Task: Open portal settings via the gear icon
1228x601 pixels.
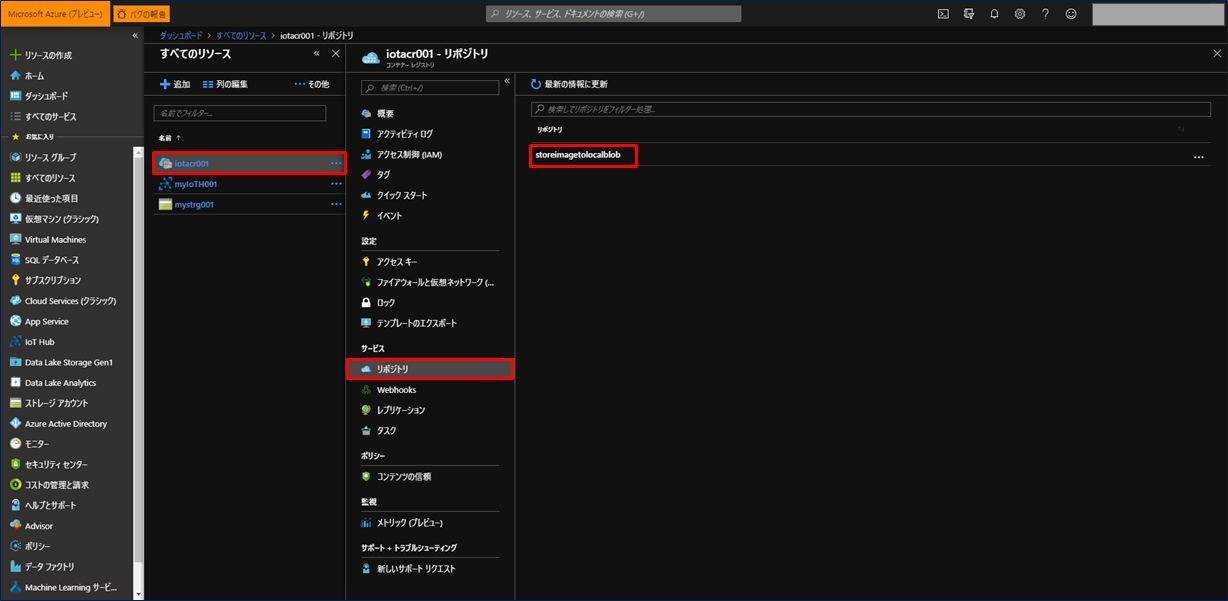Action: coord(1020,14)
